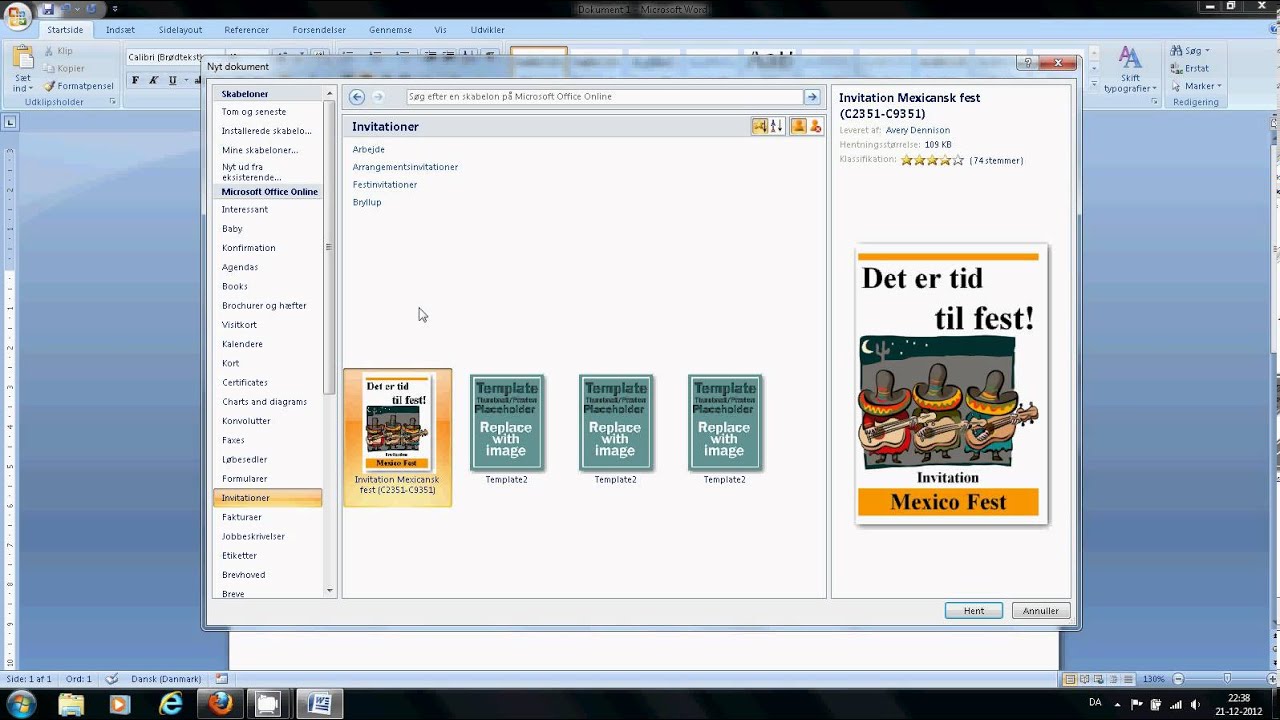Select Invitation Mexicansk fest template thumbnail
The width and height of the screenshot is (1280, 720).
pyautogui.click(x=397, y=437)
